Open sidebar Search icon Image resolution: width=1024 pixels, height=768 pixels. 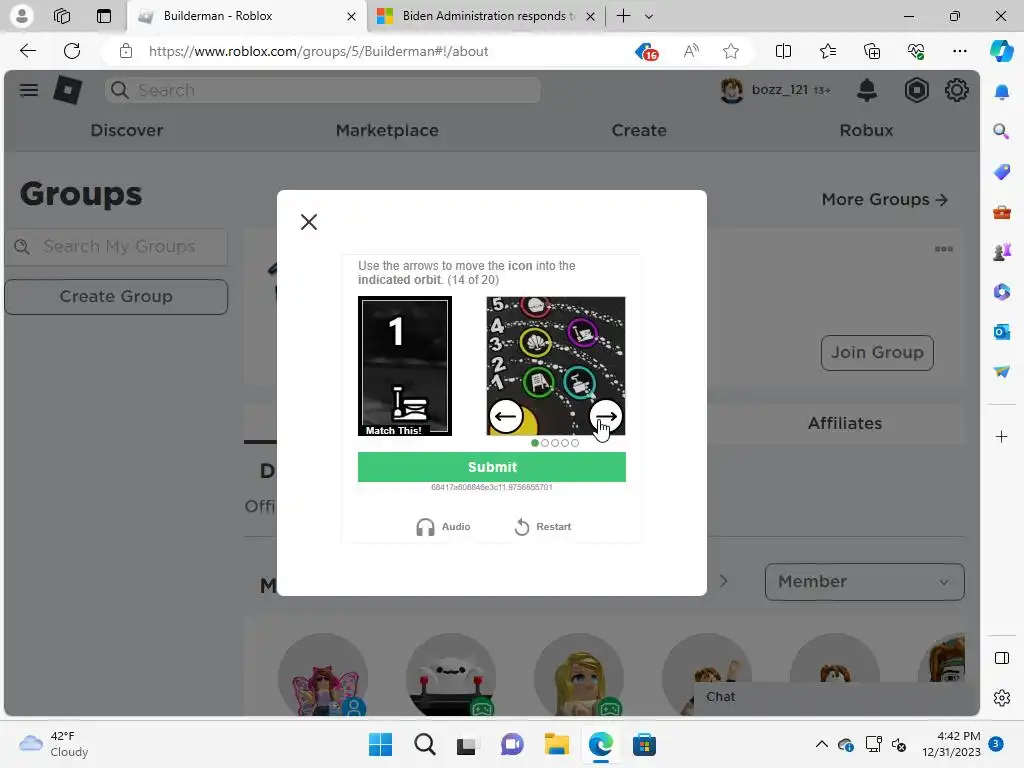pos(1001,131)
